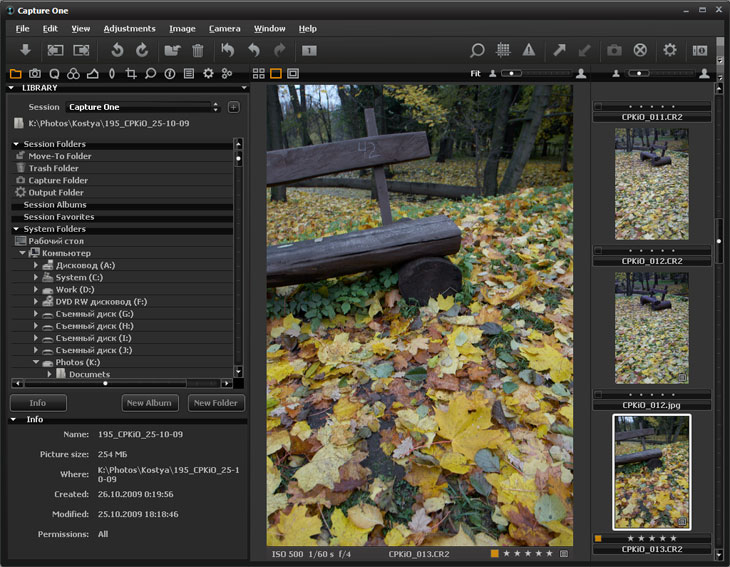730x567 pixels.
Task: Toggle the single image viewer mode
Action: point(276,73)
